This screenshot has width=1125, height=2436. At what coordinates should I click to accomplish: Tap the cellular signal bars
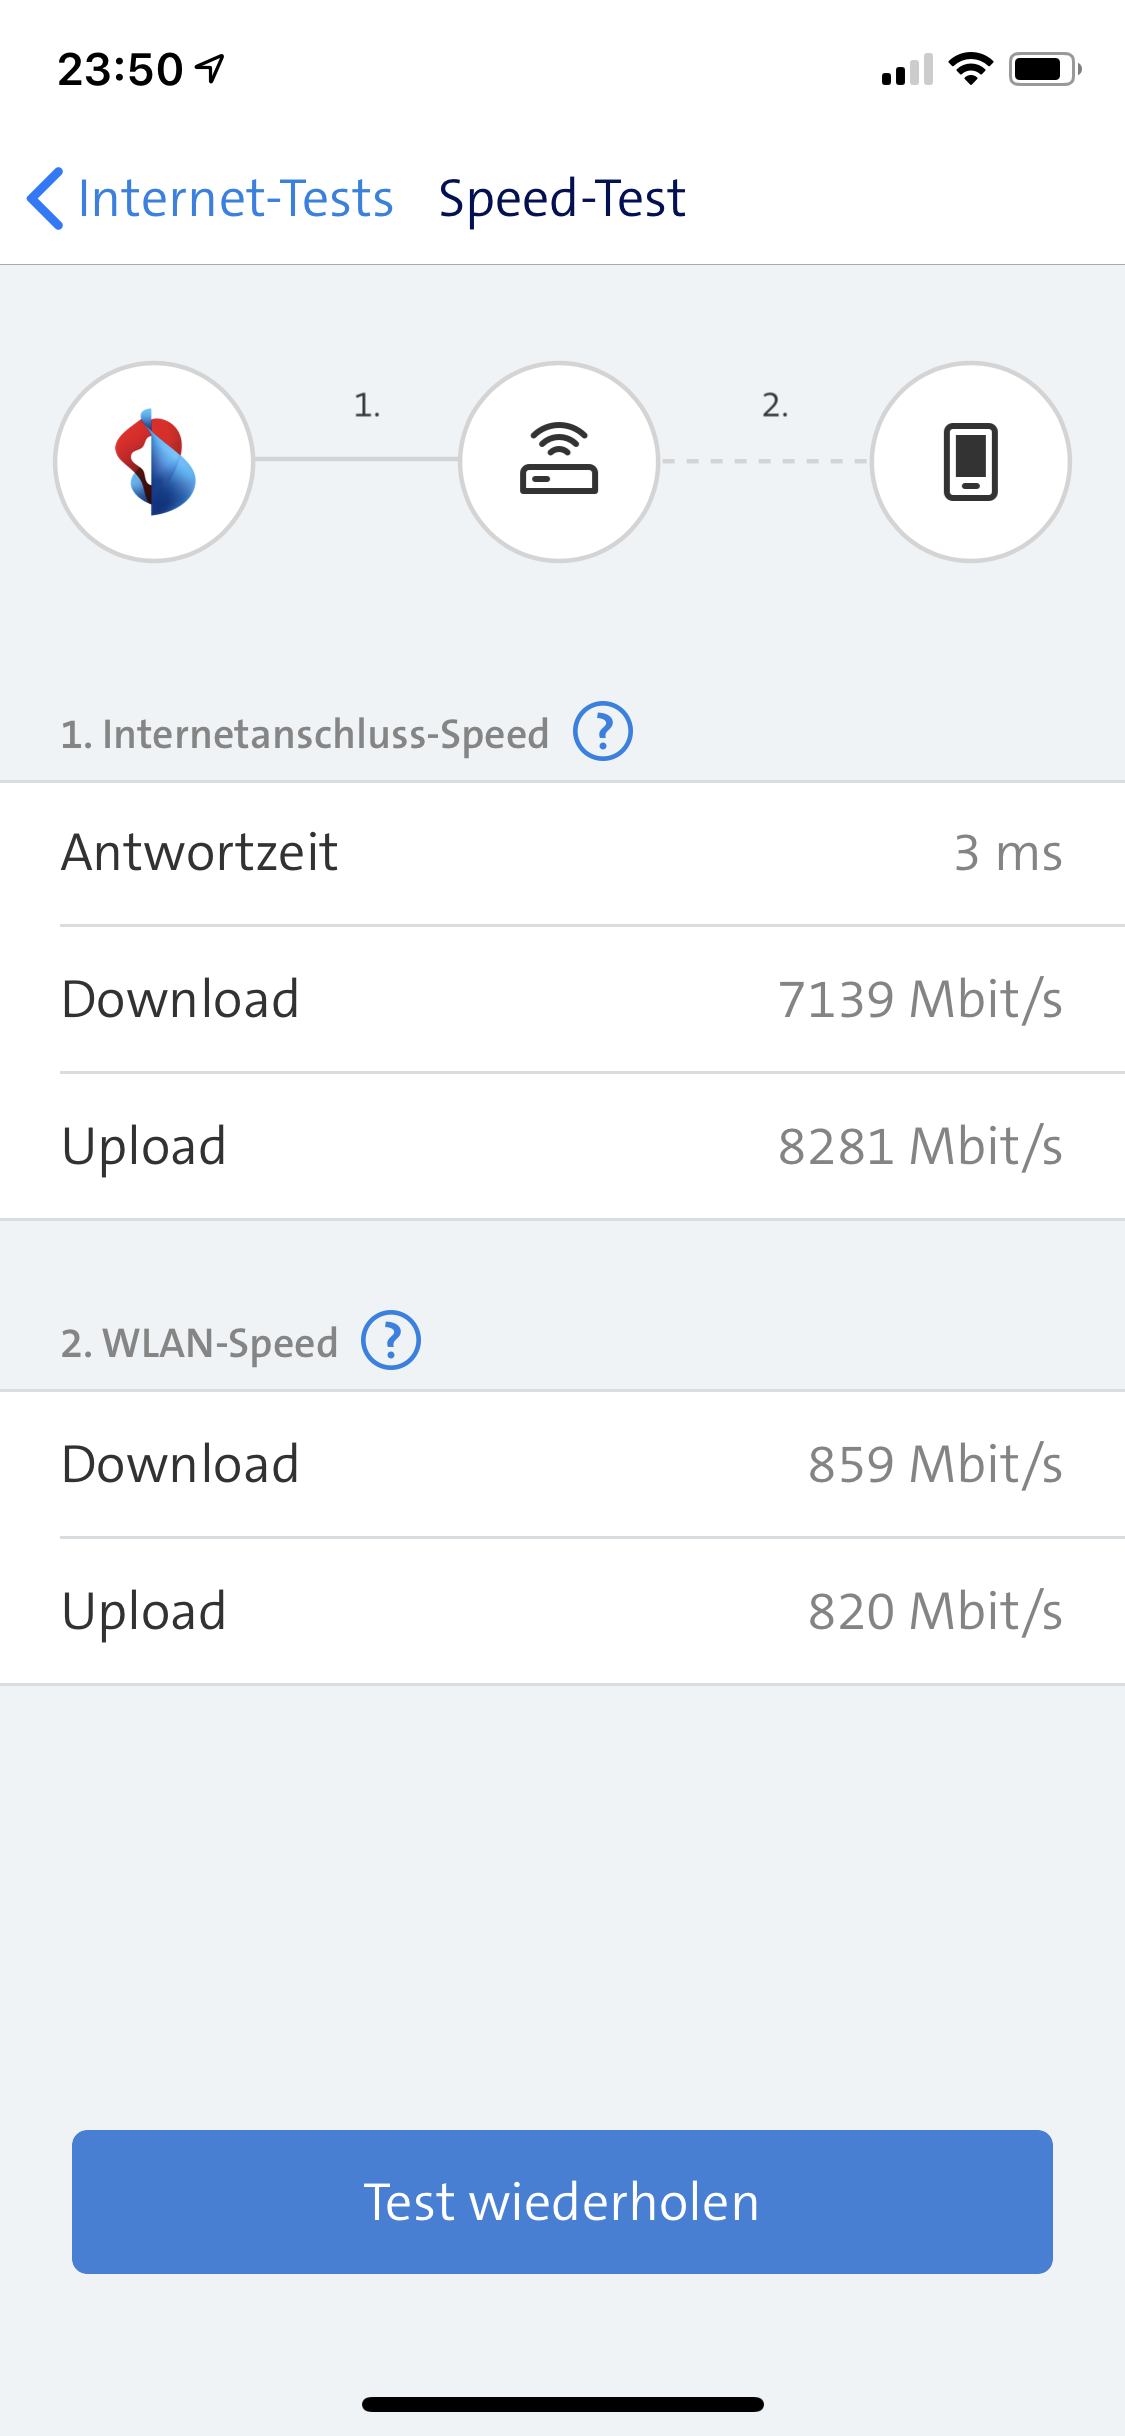tap(907, 70)
